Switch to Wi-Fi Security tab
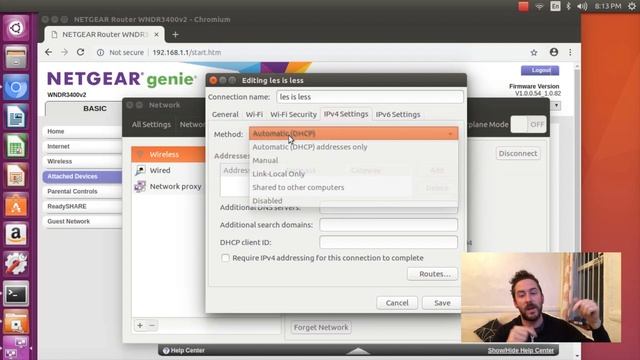Screen dimensions: 640x360 pyautogui.click(x=293, y=114)
